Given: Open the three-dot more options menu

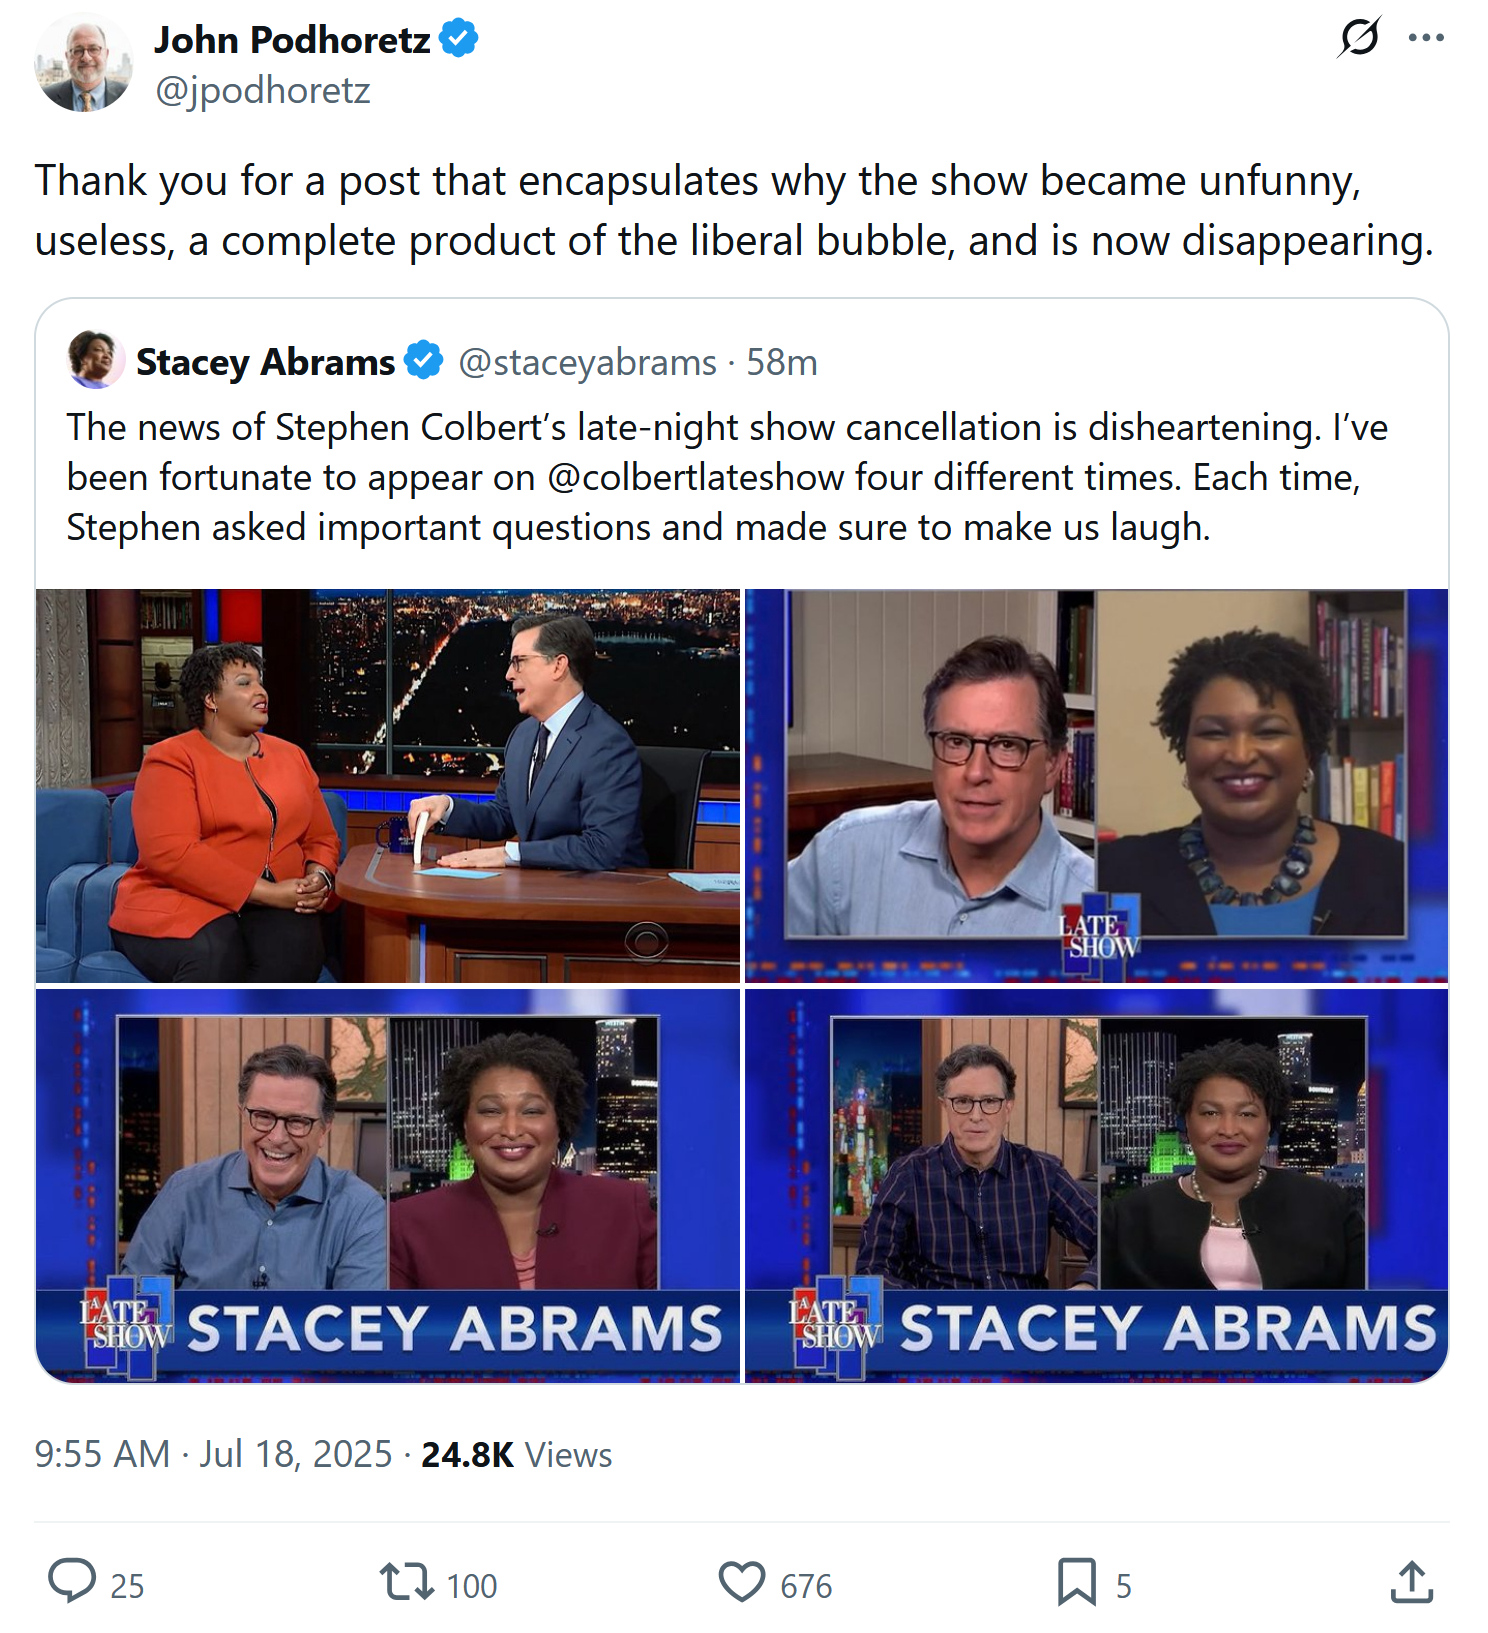Looking at the screenshot, I should pyautogui.click(x=1426, y=38).
